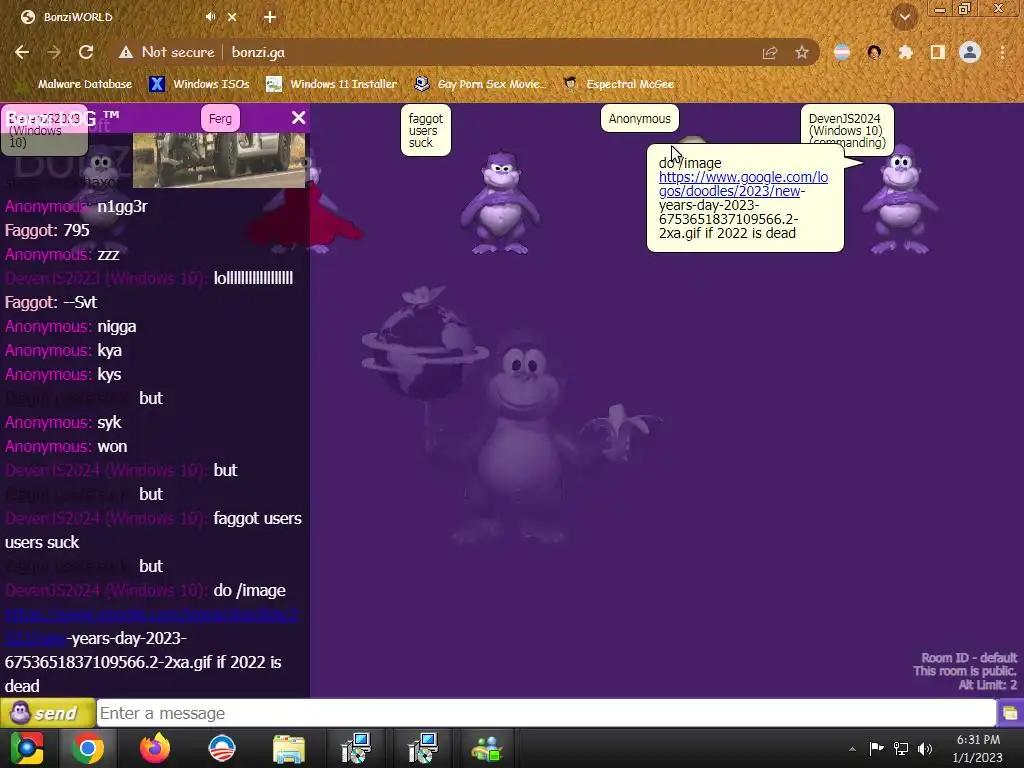This screenshot has width=1024, height=768.
Task: Open the Windows Start menu
Action: point(27,748)
